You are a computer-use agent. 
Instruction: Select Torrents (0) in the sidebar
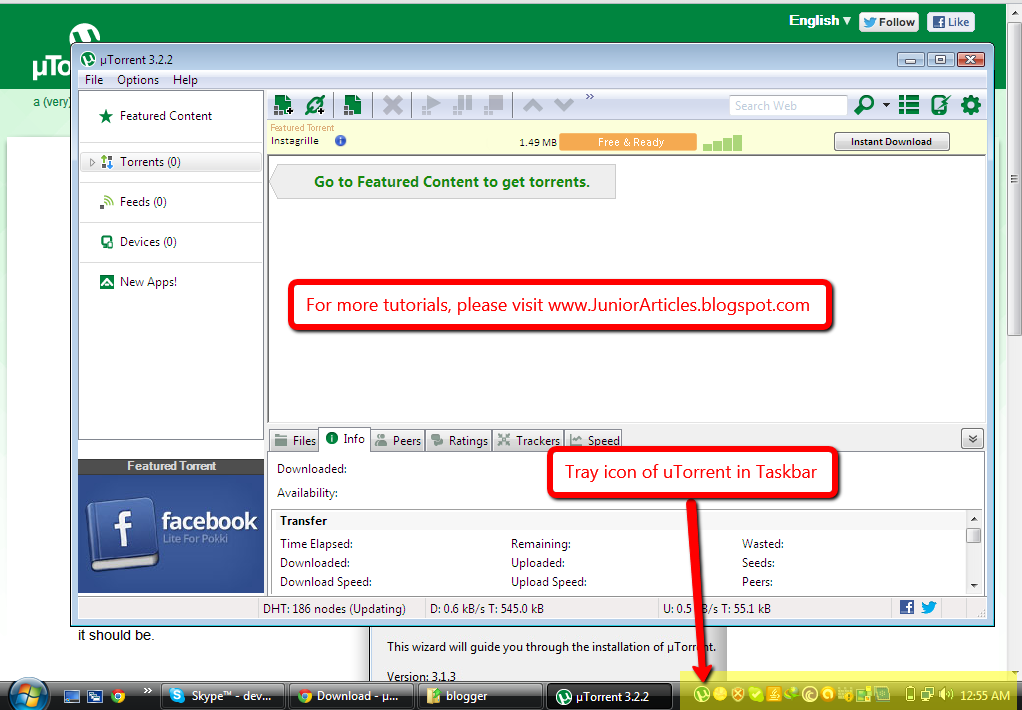pos(171,162)
